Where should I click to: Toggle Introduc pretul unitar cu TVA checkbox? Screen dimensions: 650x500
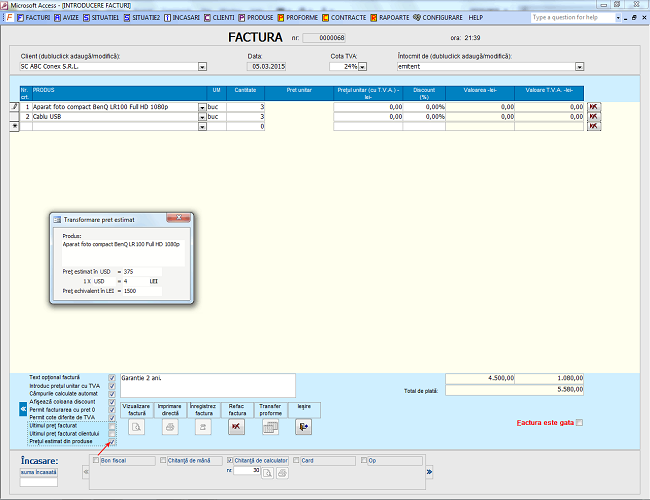pos(112,386)
